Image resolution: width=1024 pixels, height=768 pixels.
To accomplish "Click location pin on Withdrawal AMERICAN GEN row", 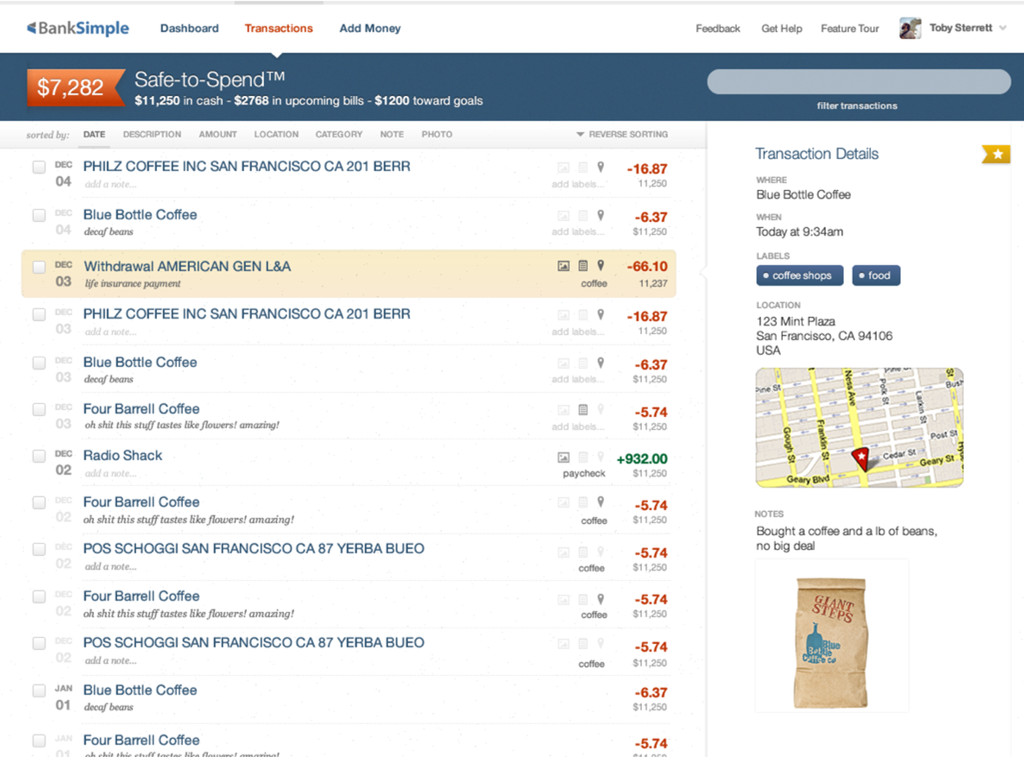I will 601,265.
